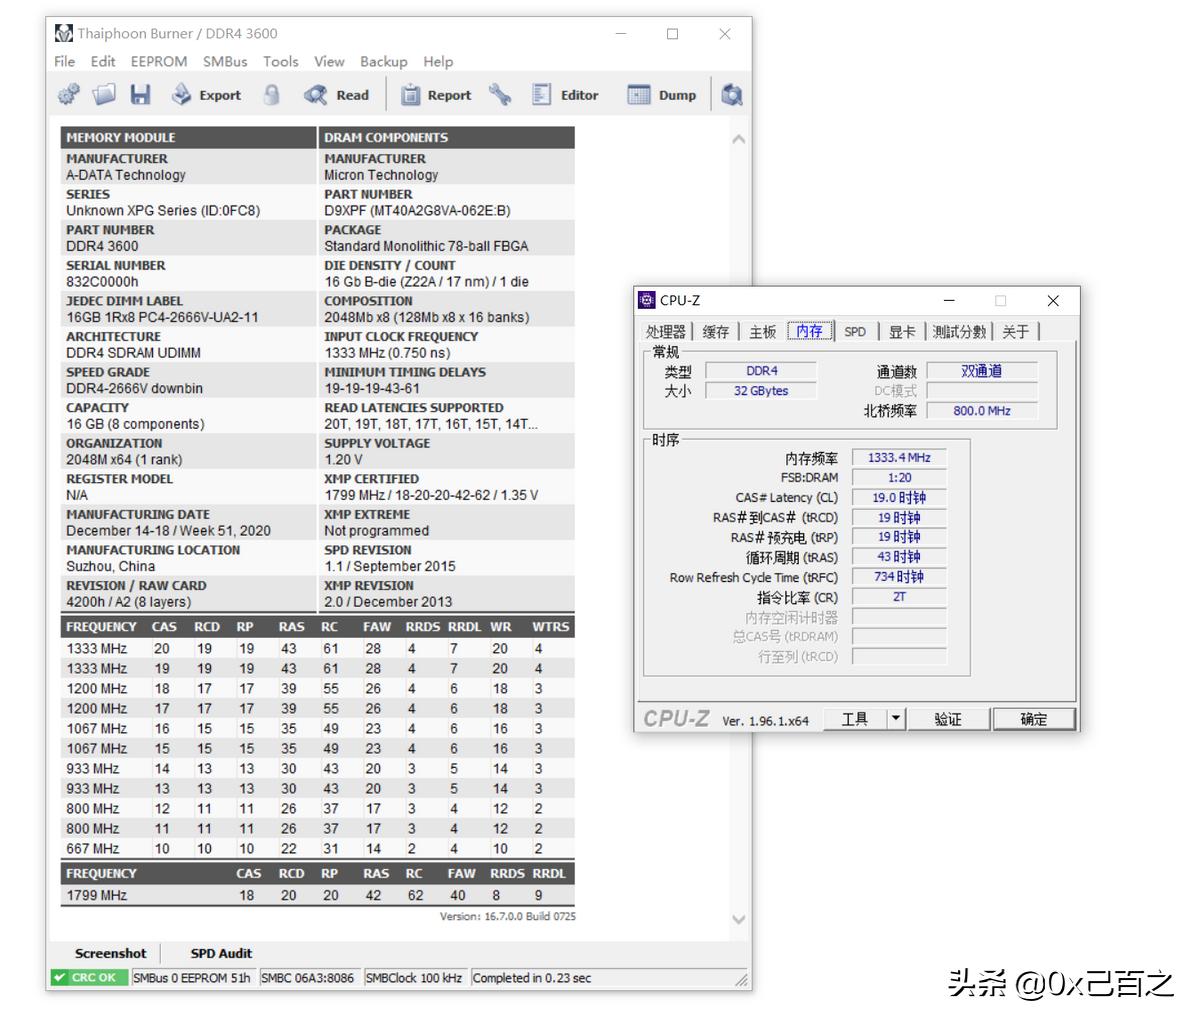The width and height of the screenshot is (1200, 1025).
Task: Click the Export toolbar button
Action: (x=206, y=95)
